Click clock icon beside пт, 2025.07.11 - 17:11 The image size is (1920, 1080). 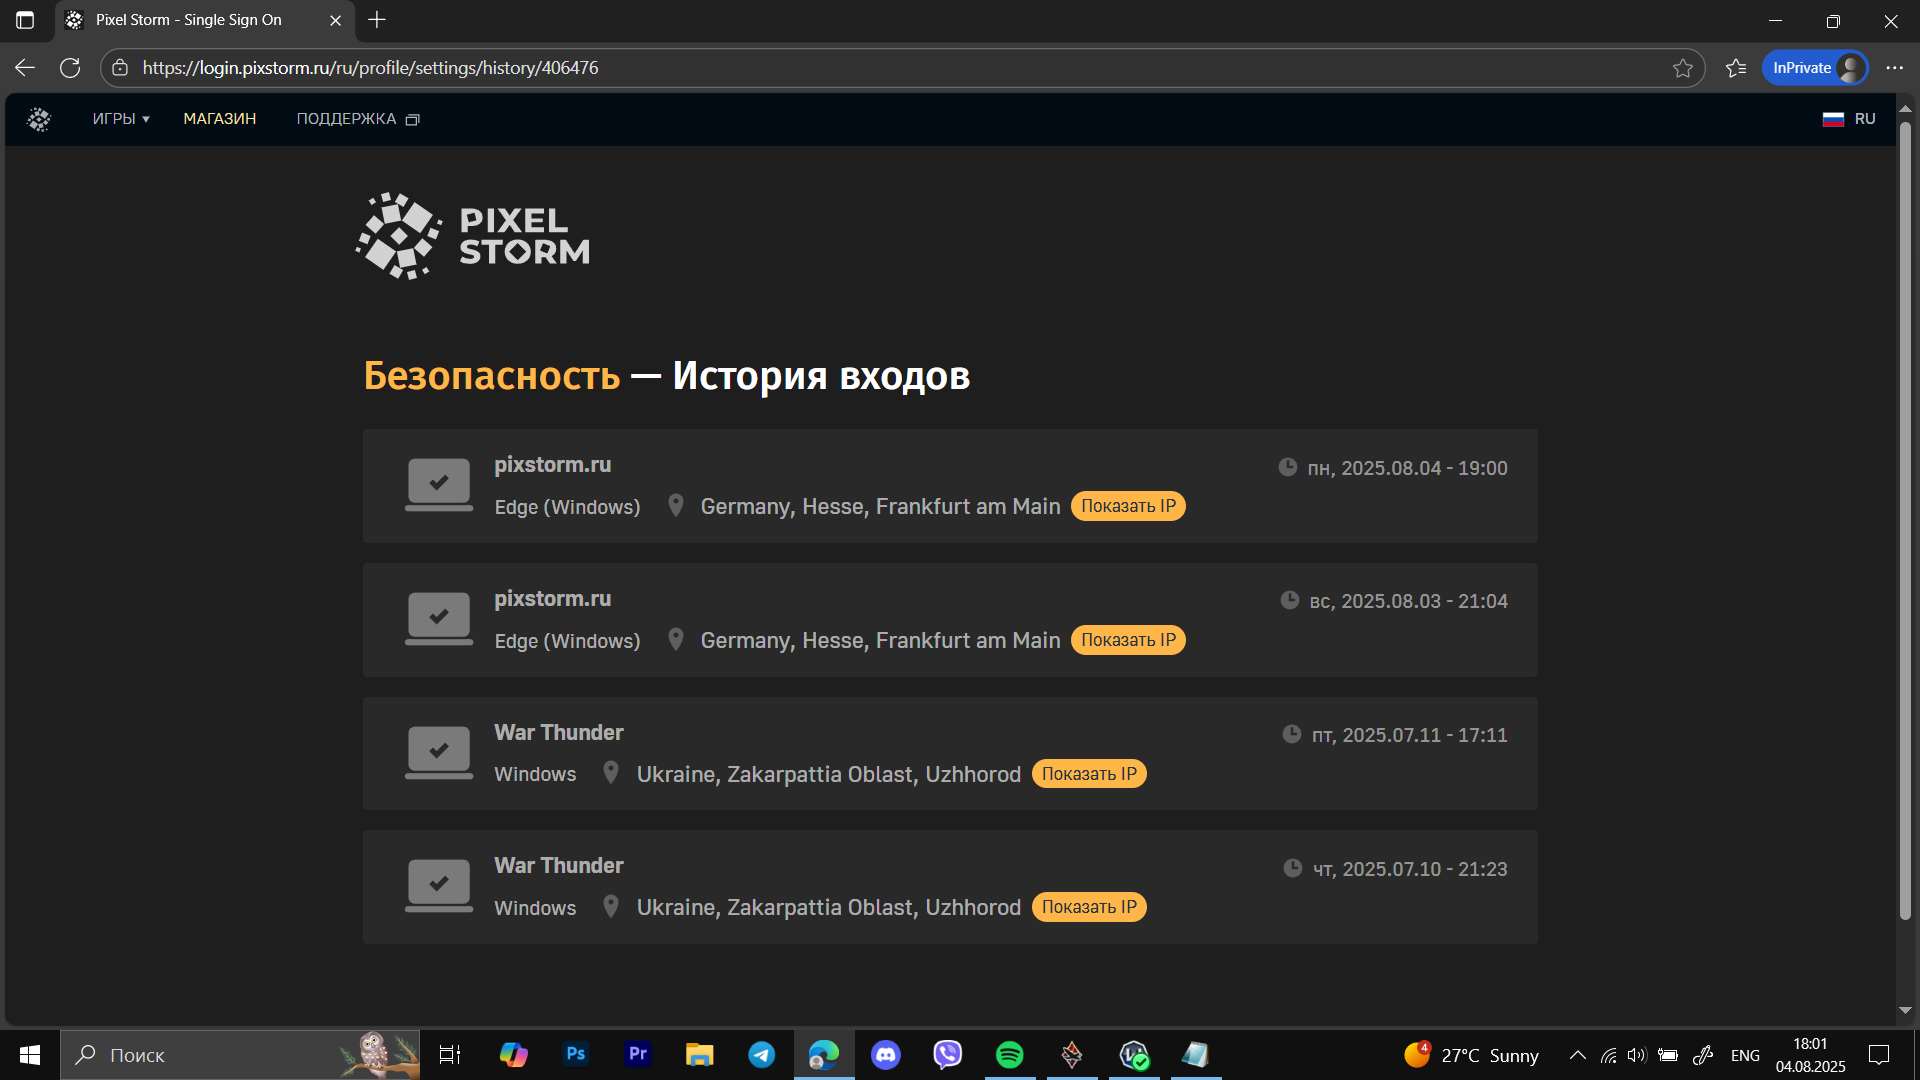pos(1292,734)
